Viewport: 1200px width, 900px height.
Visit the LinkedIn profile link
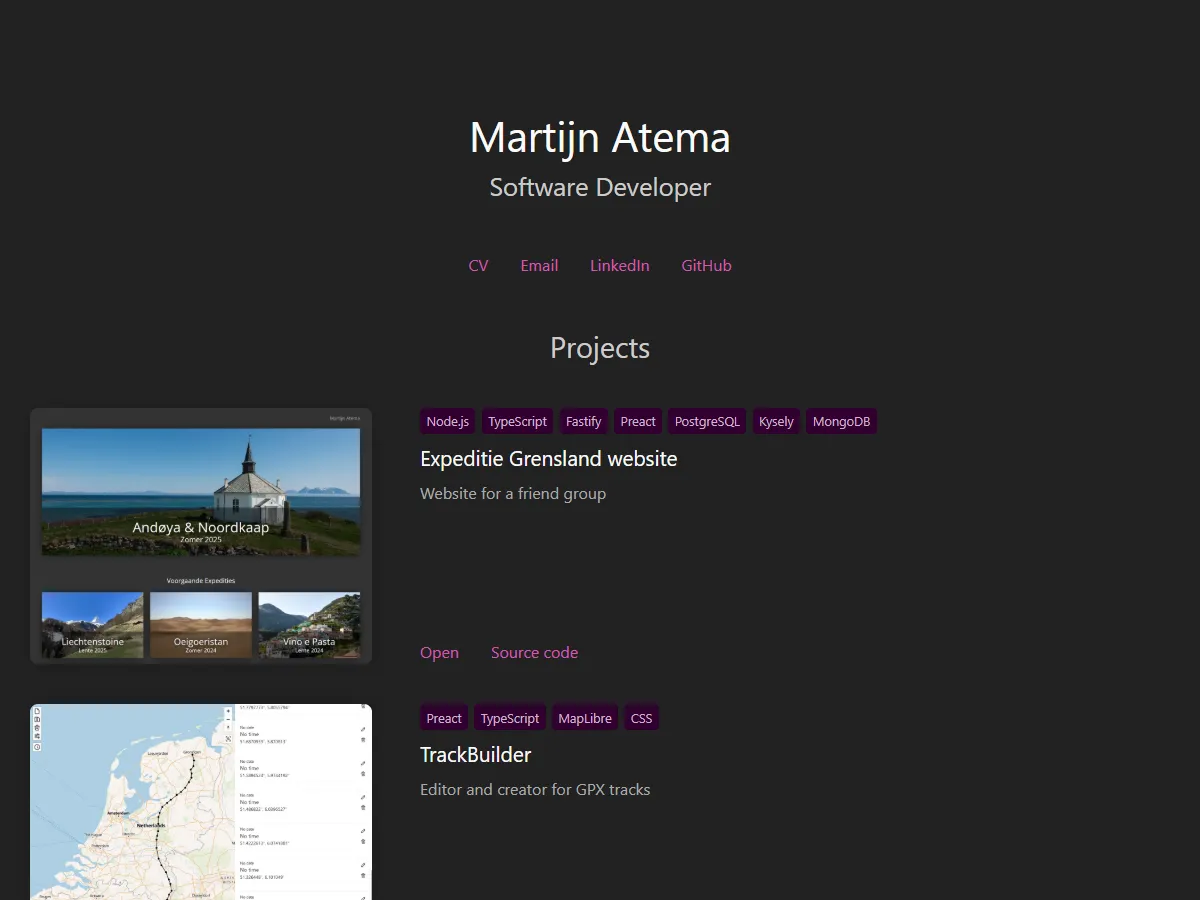619,266
